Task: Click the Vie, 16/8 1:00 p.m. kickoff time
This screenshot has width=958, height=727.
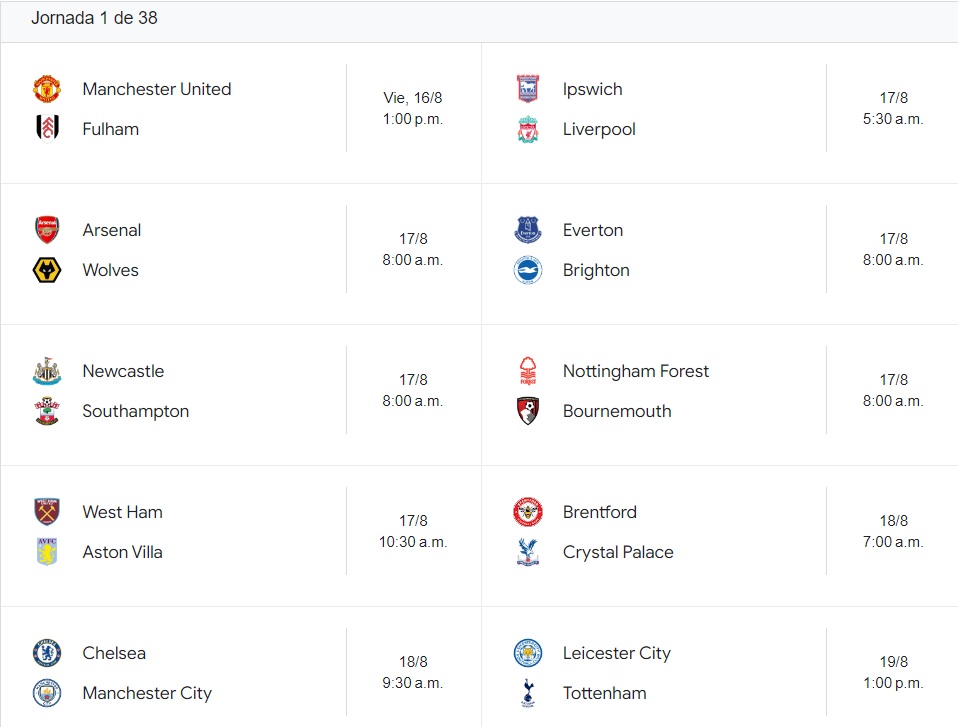Action: click(x=413, y=108)
